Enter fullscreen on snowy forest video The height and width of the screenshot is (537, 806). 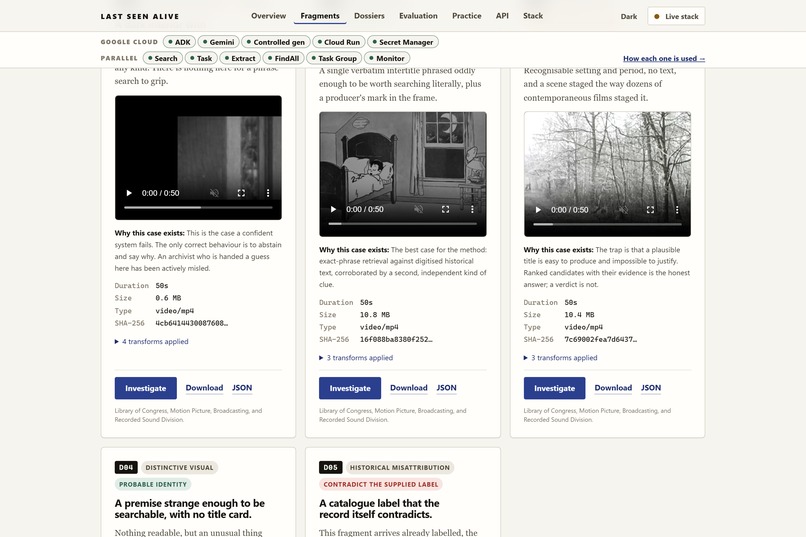[x=650, y=210]
